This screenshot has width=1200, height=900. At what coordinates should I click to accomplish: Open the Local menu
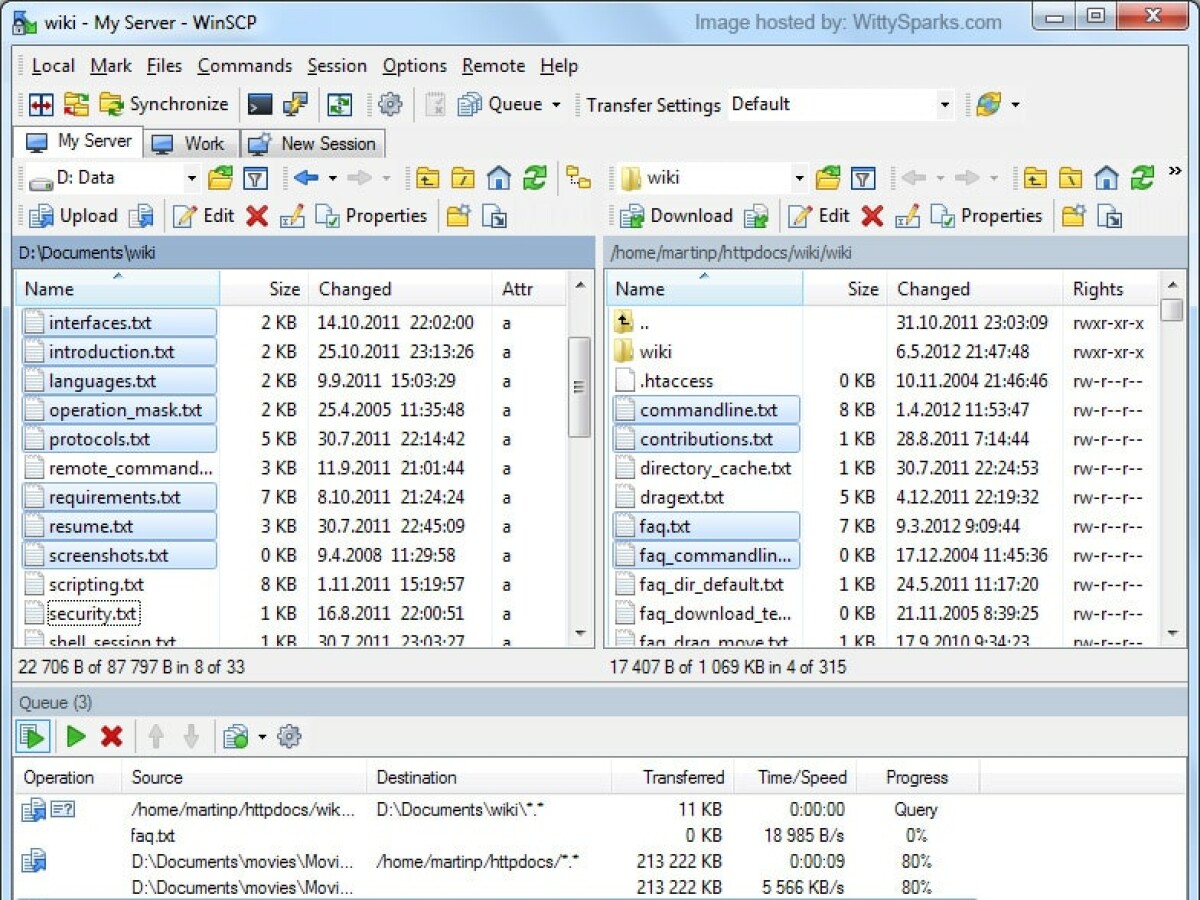point(53,66)
